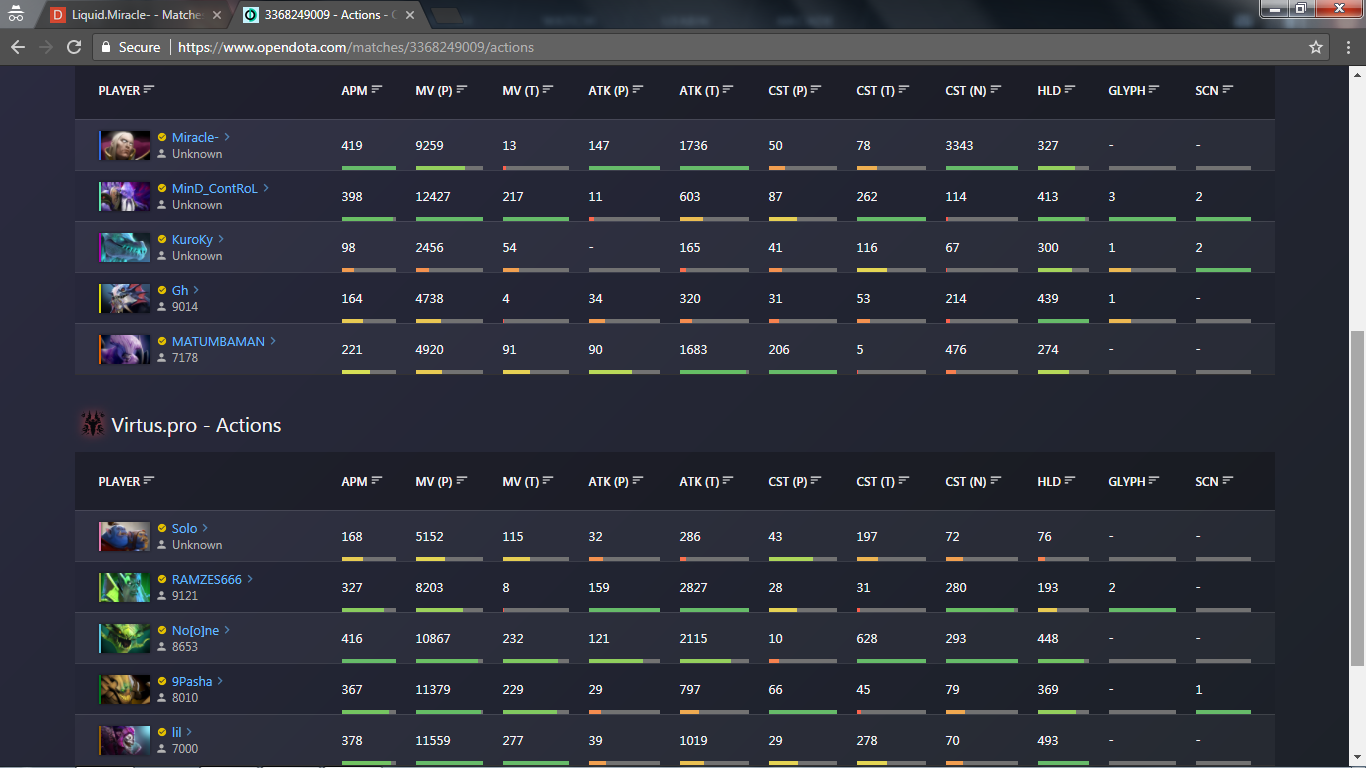Close the Liquid.Miracle- browser tab

pos(215,15)
